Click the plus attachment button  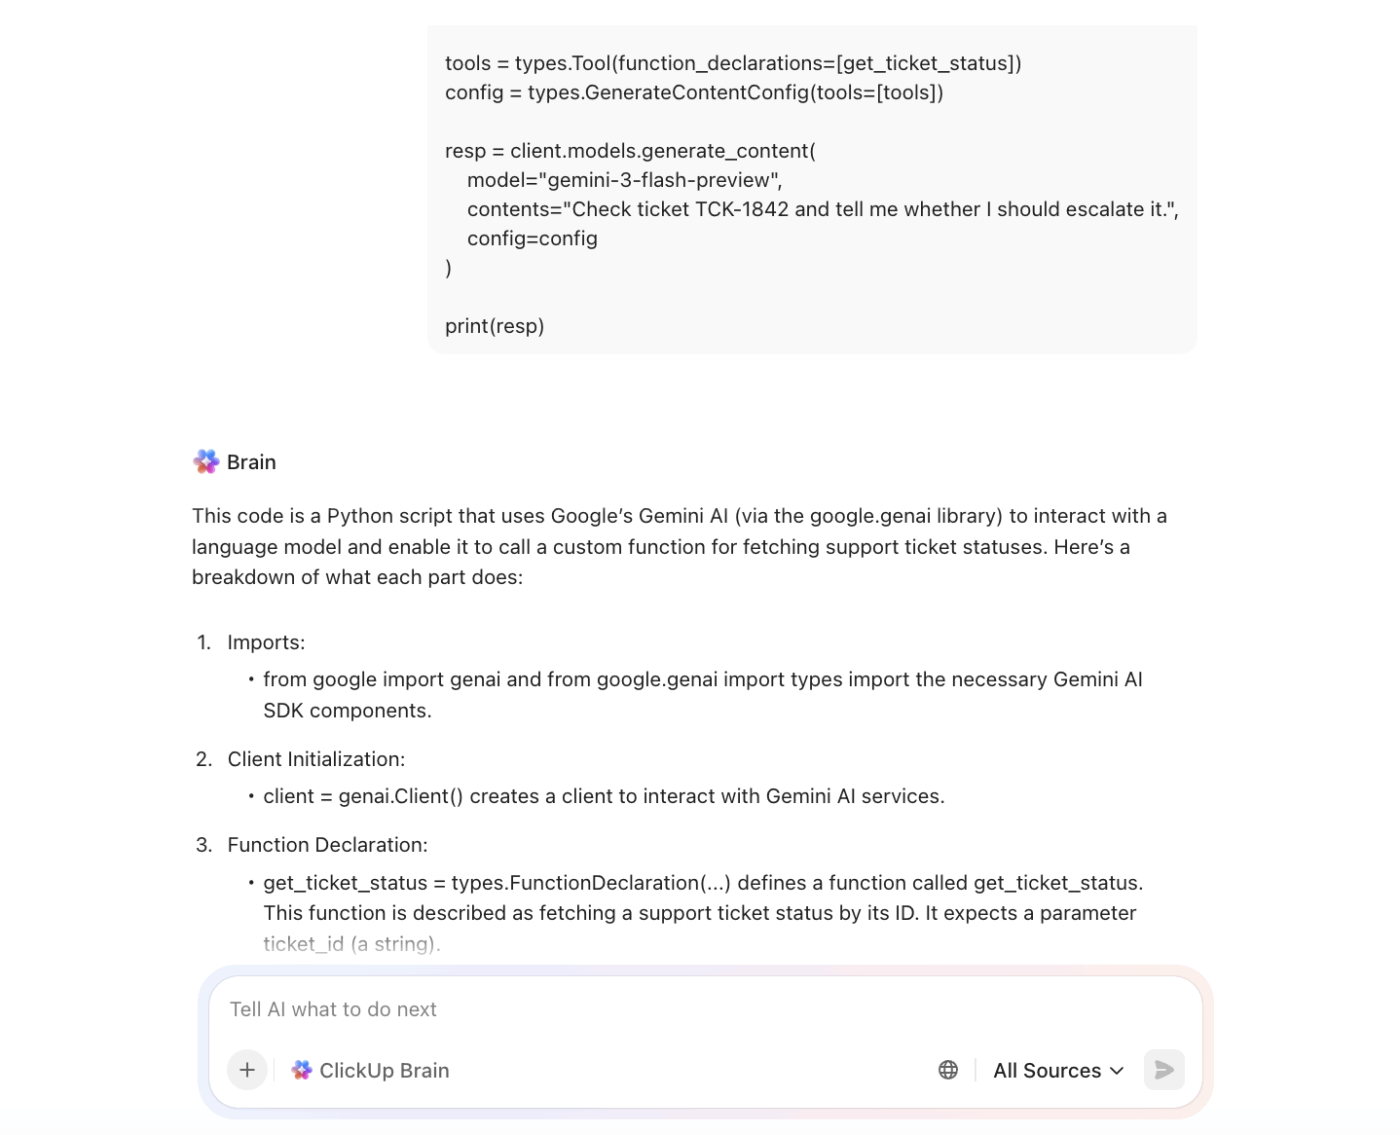[x=247, y=1070]
